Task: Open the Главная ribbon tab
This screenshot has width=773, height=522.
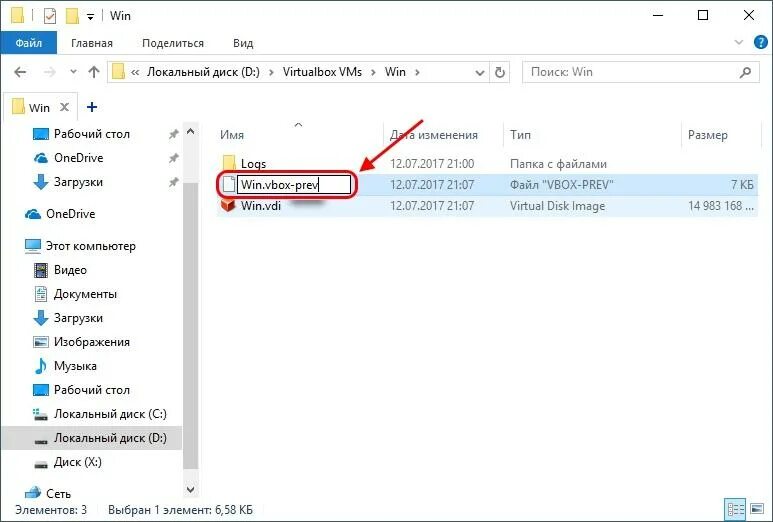Action: tap(92, 43)
